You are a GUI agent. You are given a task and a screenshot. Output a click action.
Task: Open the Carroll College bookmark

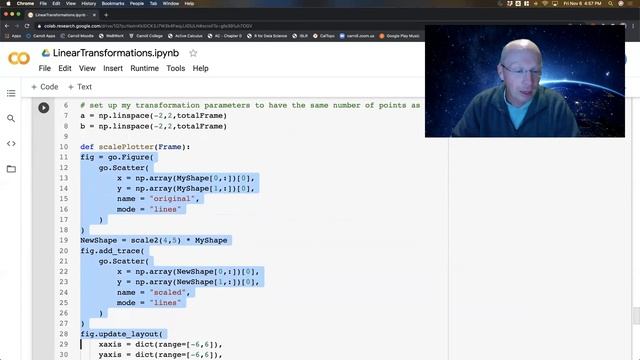click(x=146, y=36)
